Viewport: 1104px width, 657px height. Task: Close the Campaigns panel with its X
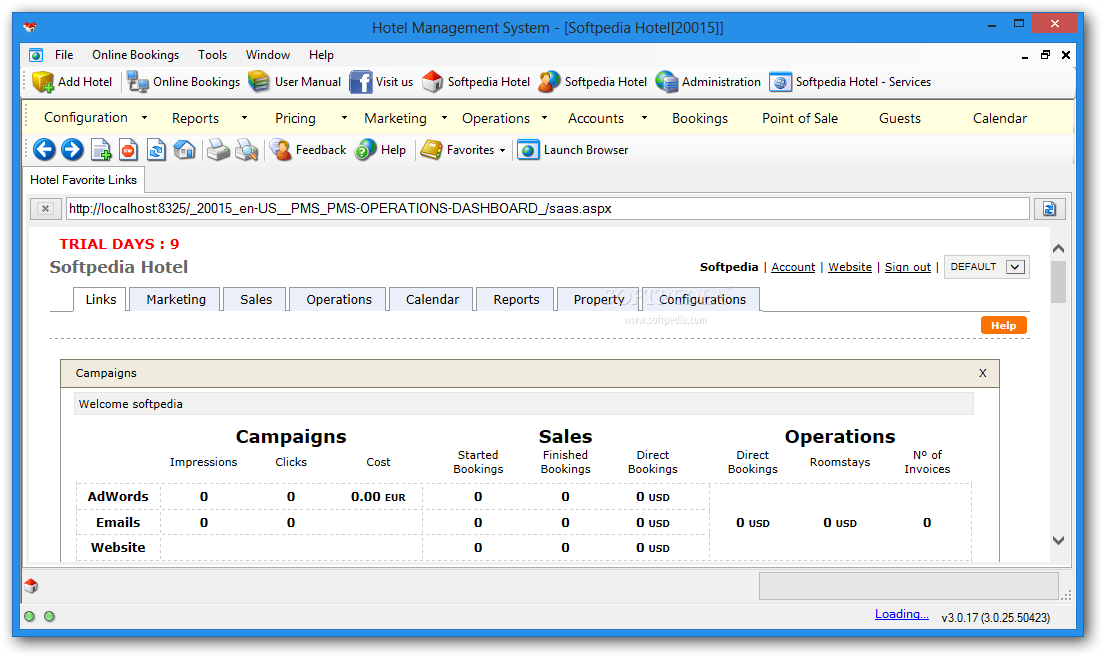(x=983, y=373)
